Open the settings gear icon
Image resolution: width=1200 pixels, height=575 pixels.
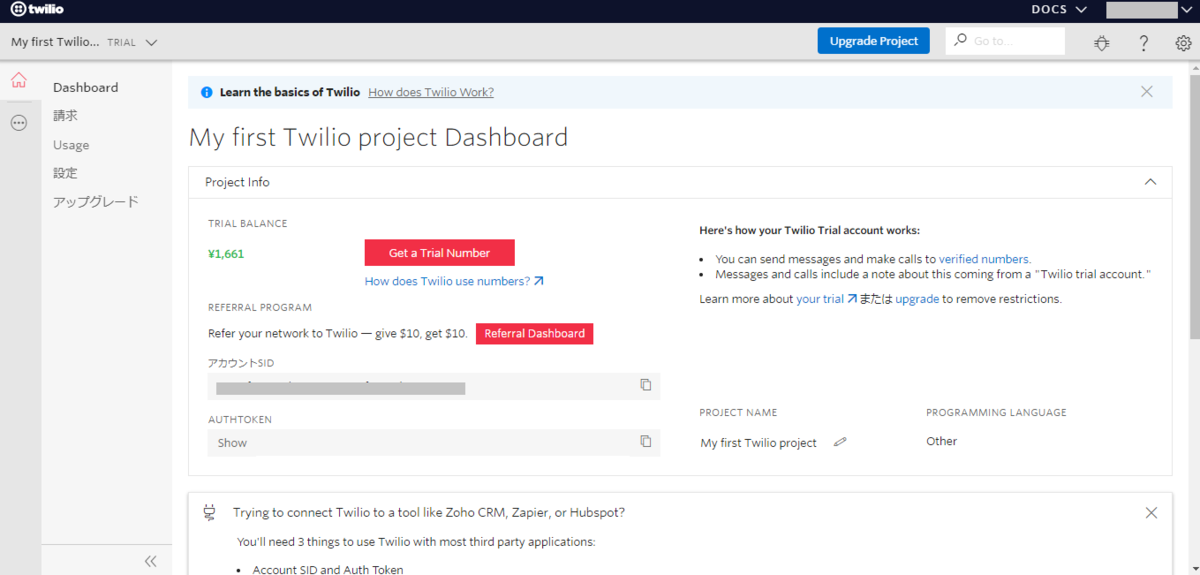(x=1183, y=43)
